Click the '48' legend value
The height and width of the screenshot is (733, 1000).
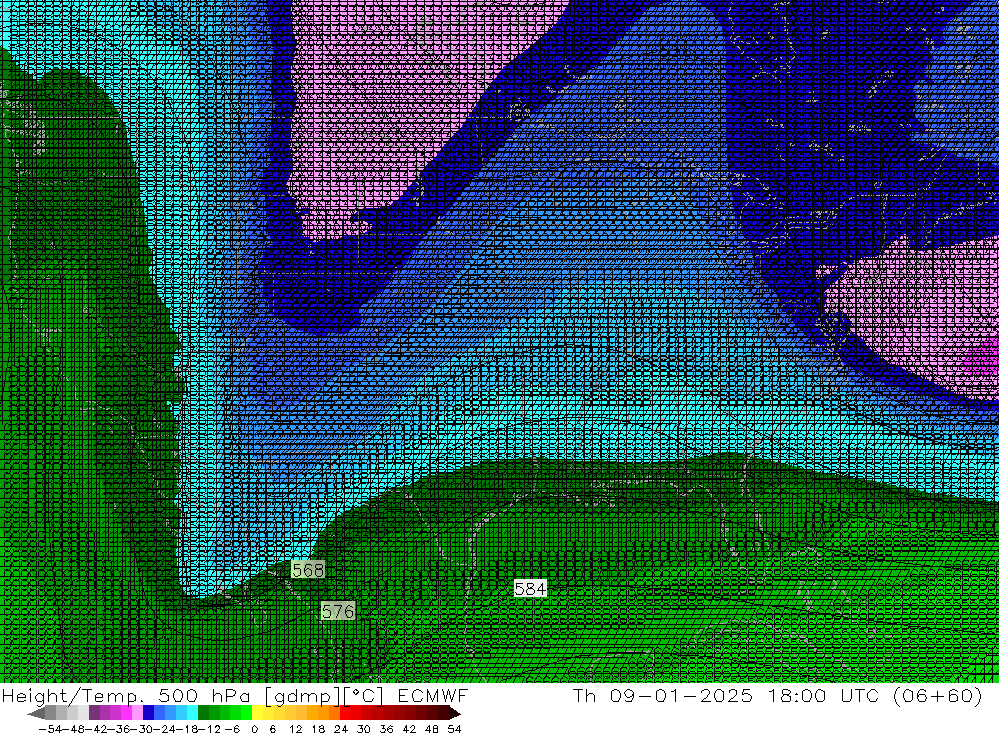432,729
